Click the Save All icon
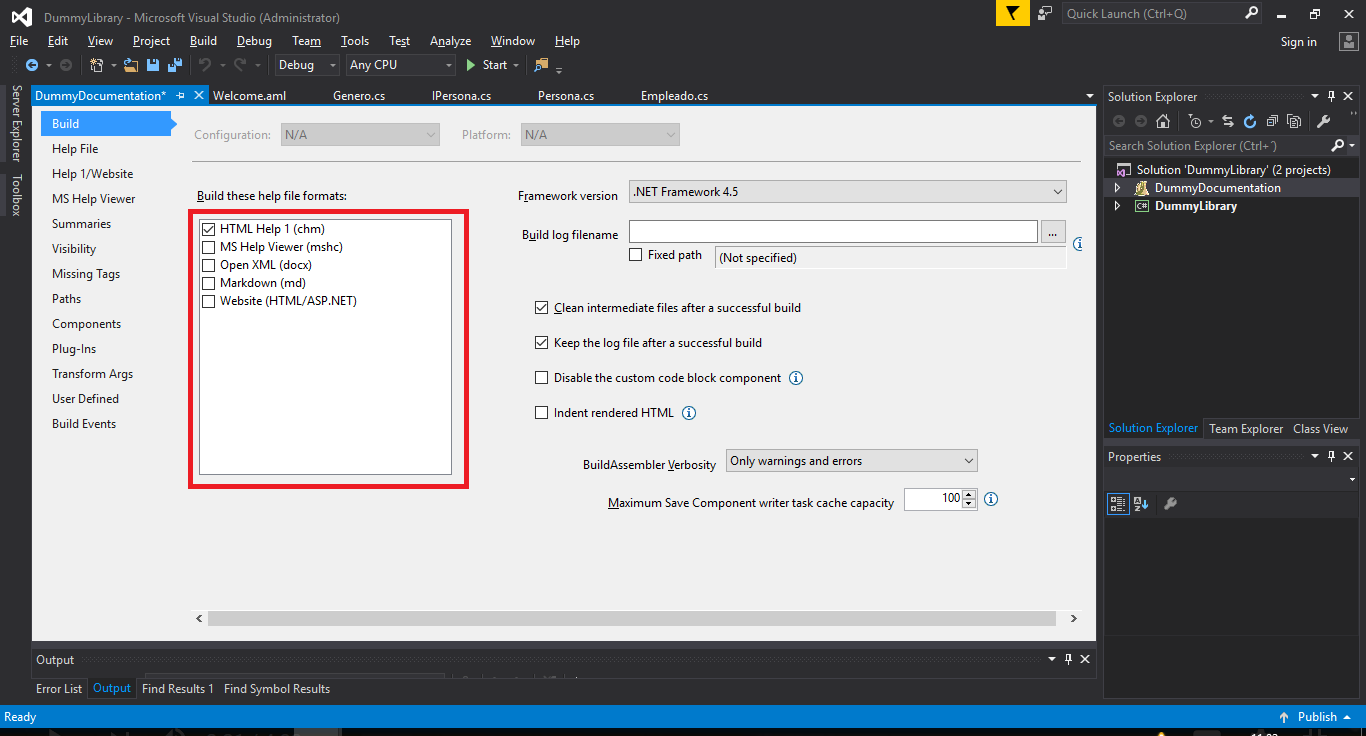This screenshot has width=1366, height=736. 175,65
